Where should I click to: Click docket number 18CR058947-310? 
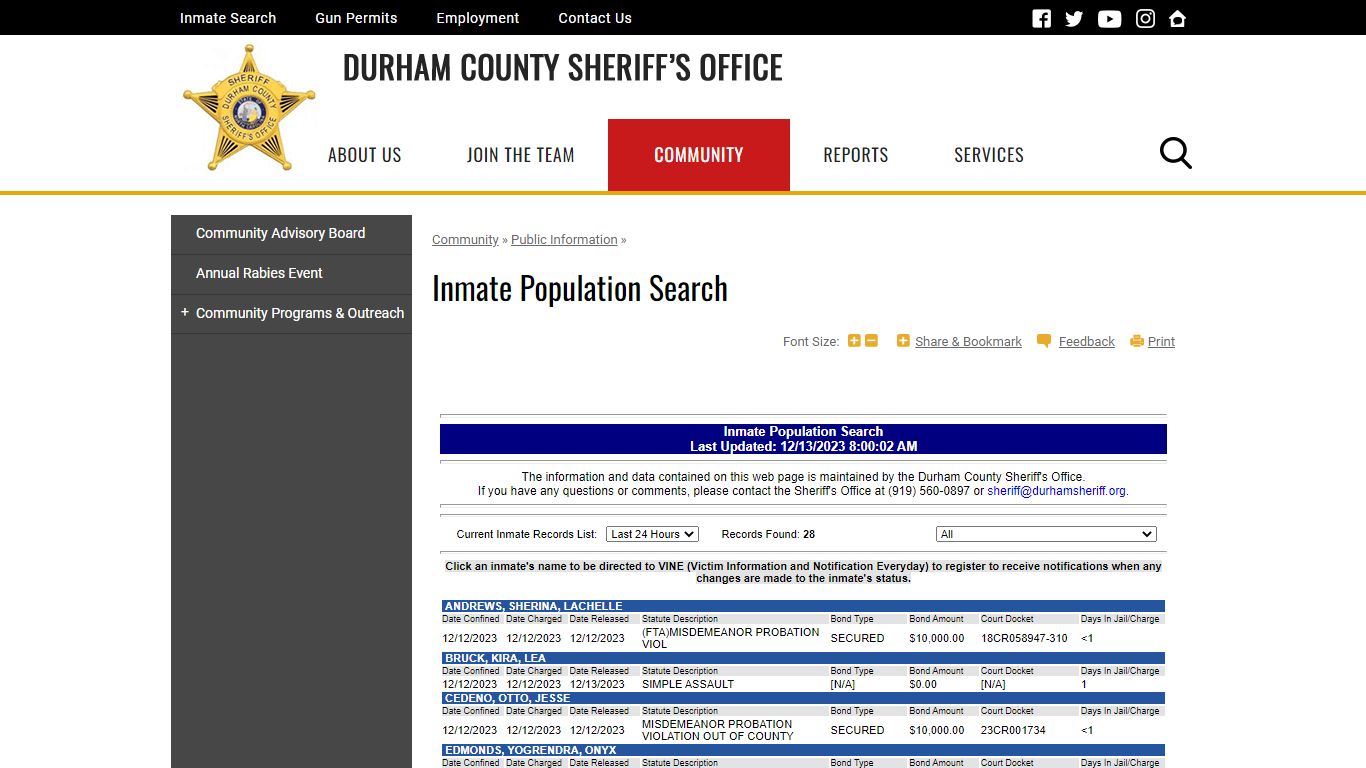(x=1024, y=638)
